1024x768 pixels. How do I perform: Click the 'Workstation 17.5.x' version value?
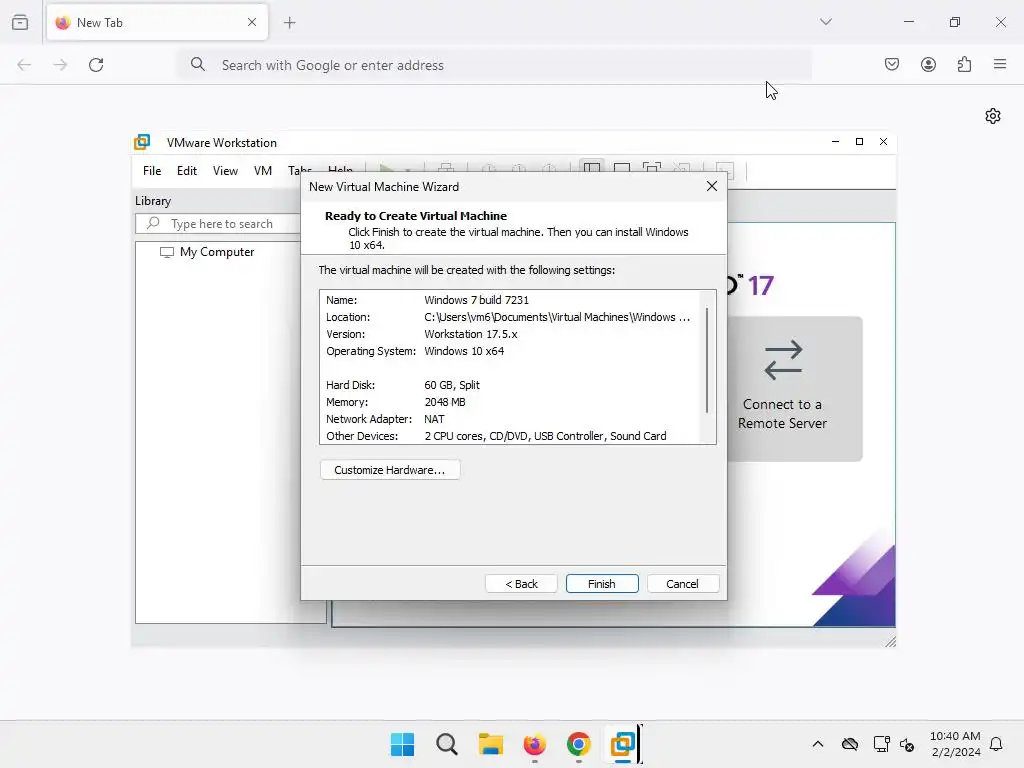pos(470,334)
